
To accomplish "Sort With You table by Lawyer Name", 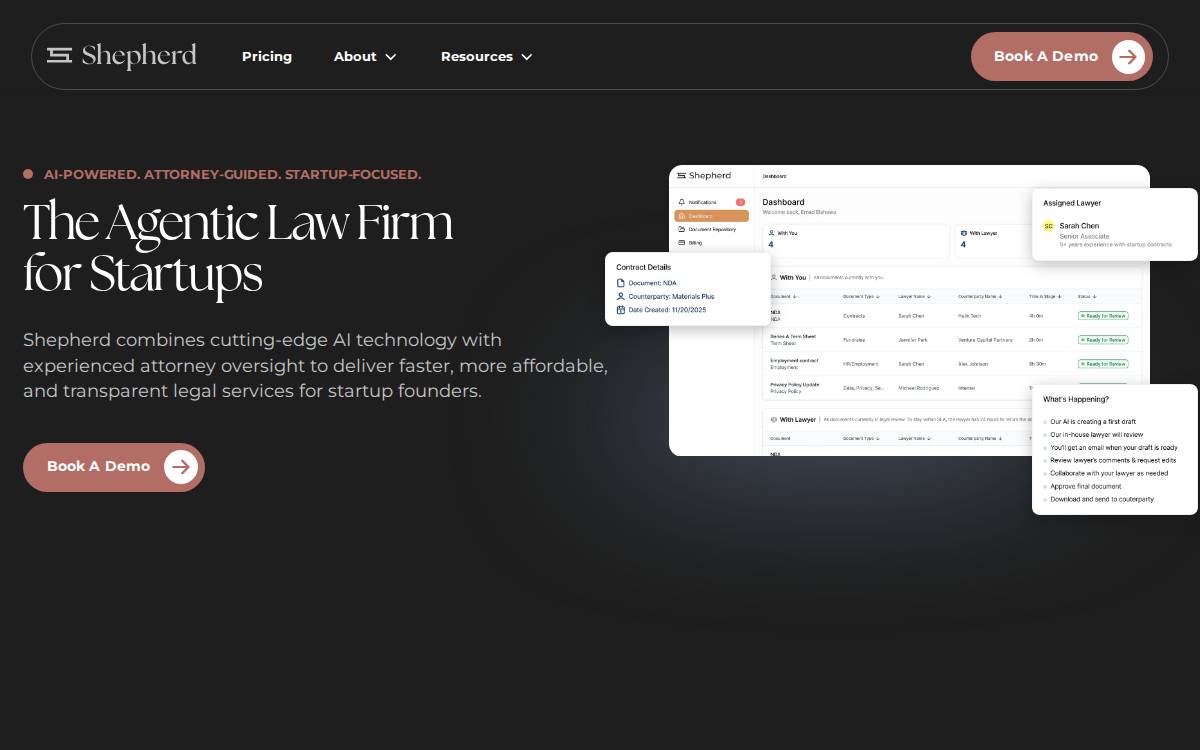I will click(x=915, y=297).
